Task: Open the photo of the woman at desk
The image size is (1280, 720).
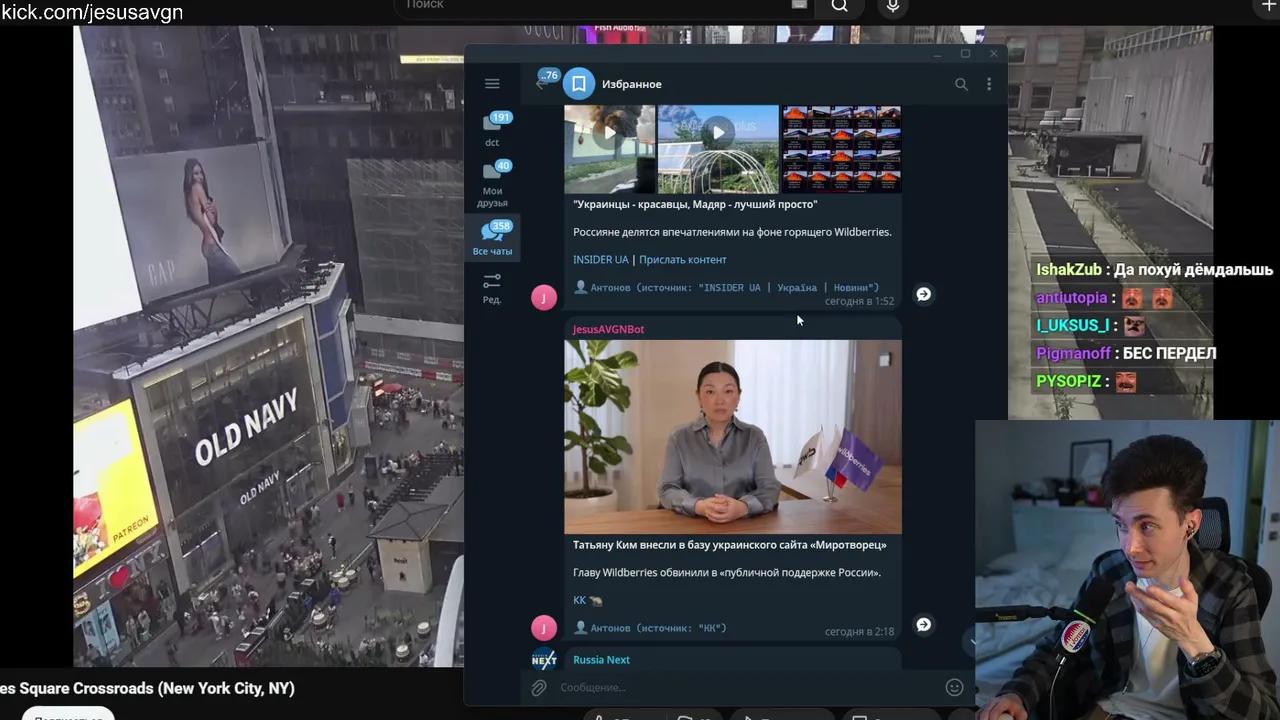Action: (733, 437)
